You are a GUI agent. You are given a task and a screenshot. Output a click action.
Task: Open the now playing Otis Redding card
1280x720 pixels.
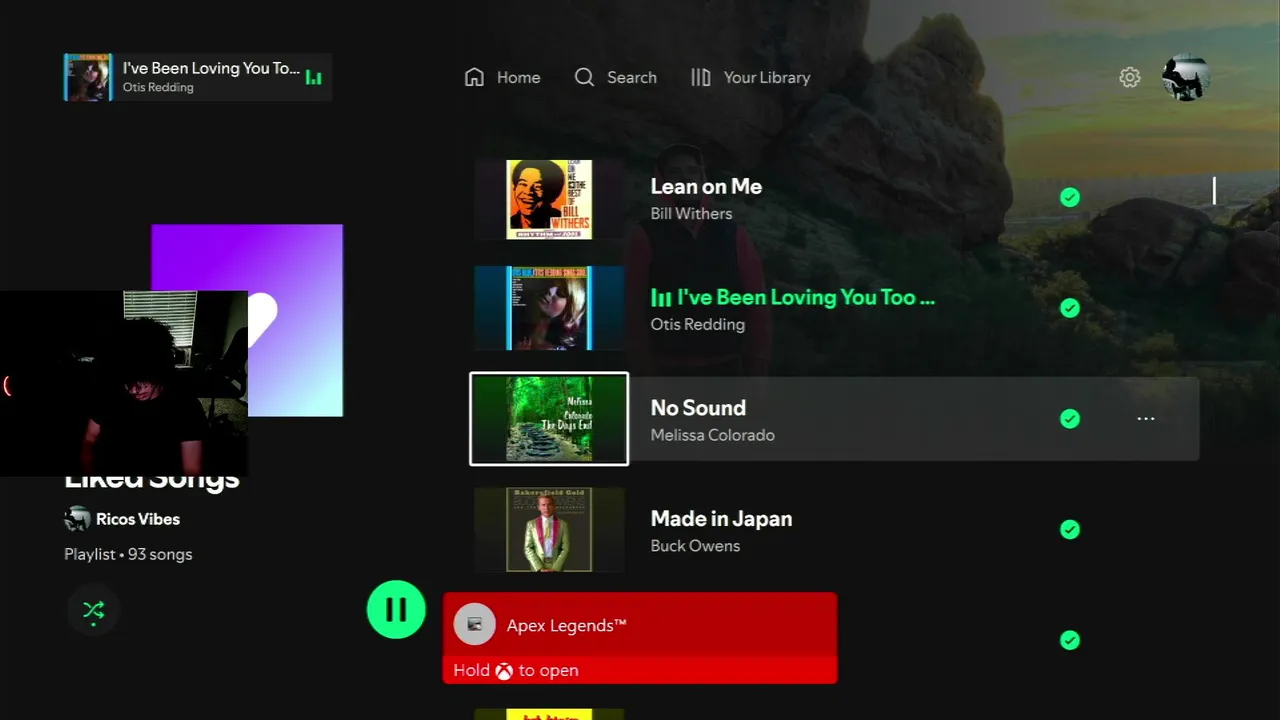[x=198, y=77]
